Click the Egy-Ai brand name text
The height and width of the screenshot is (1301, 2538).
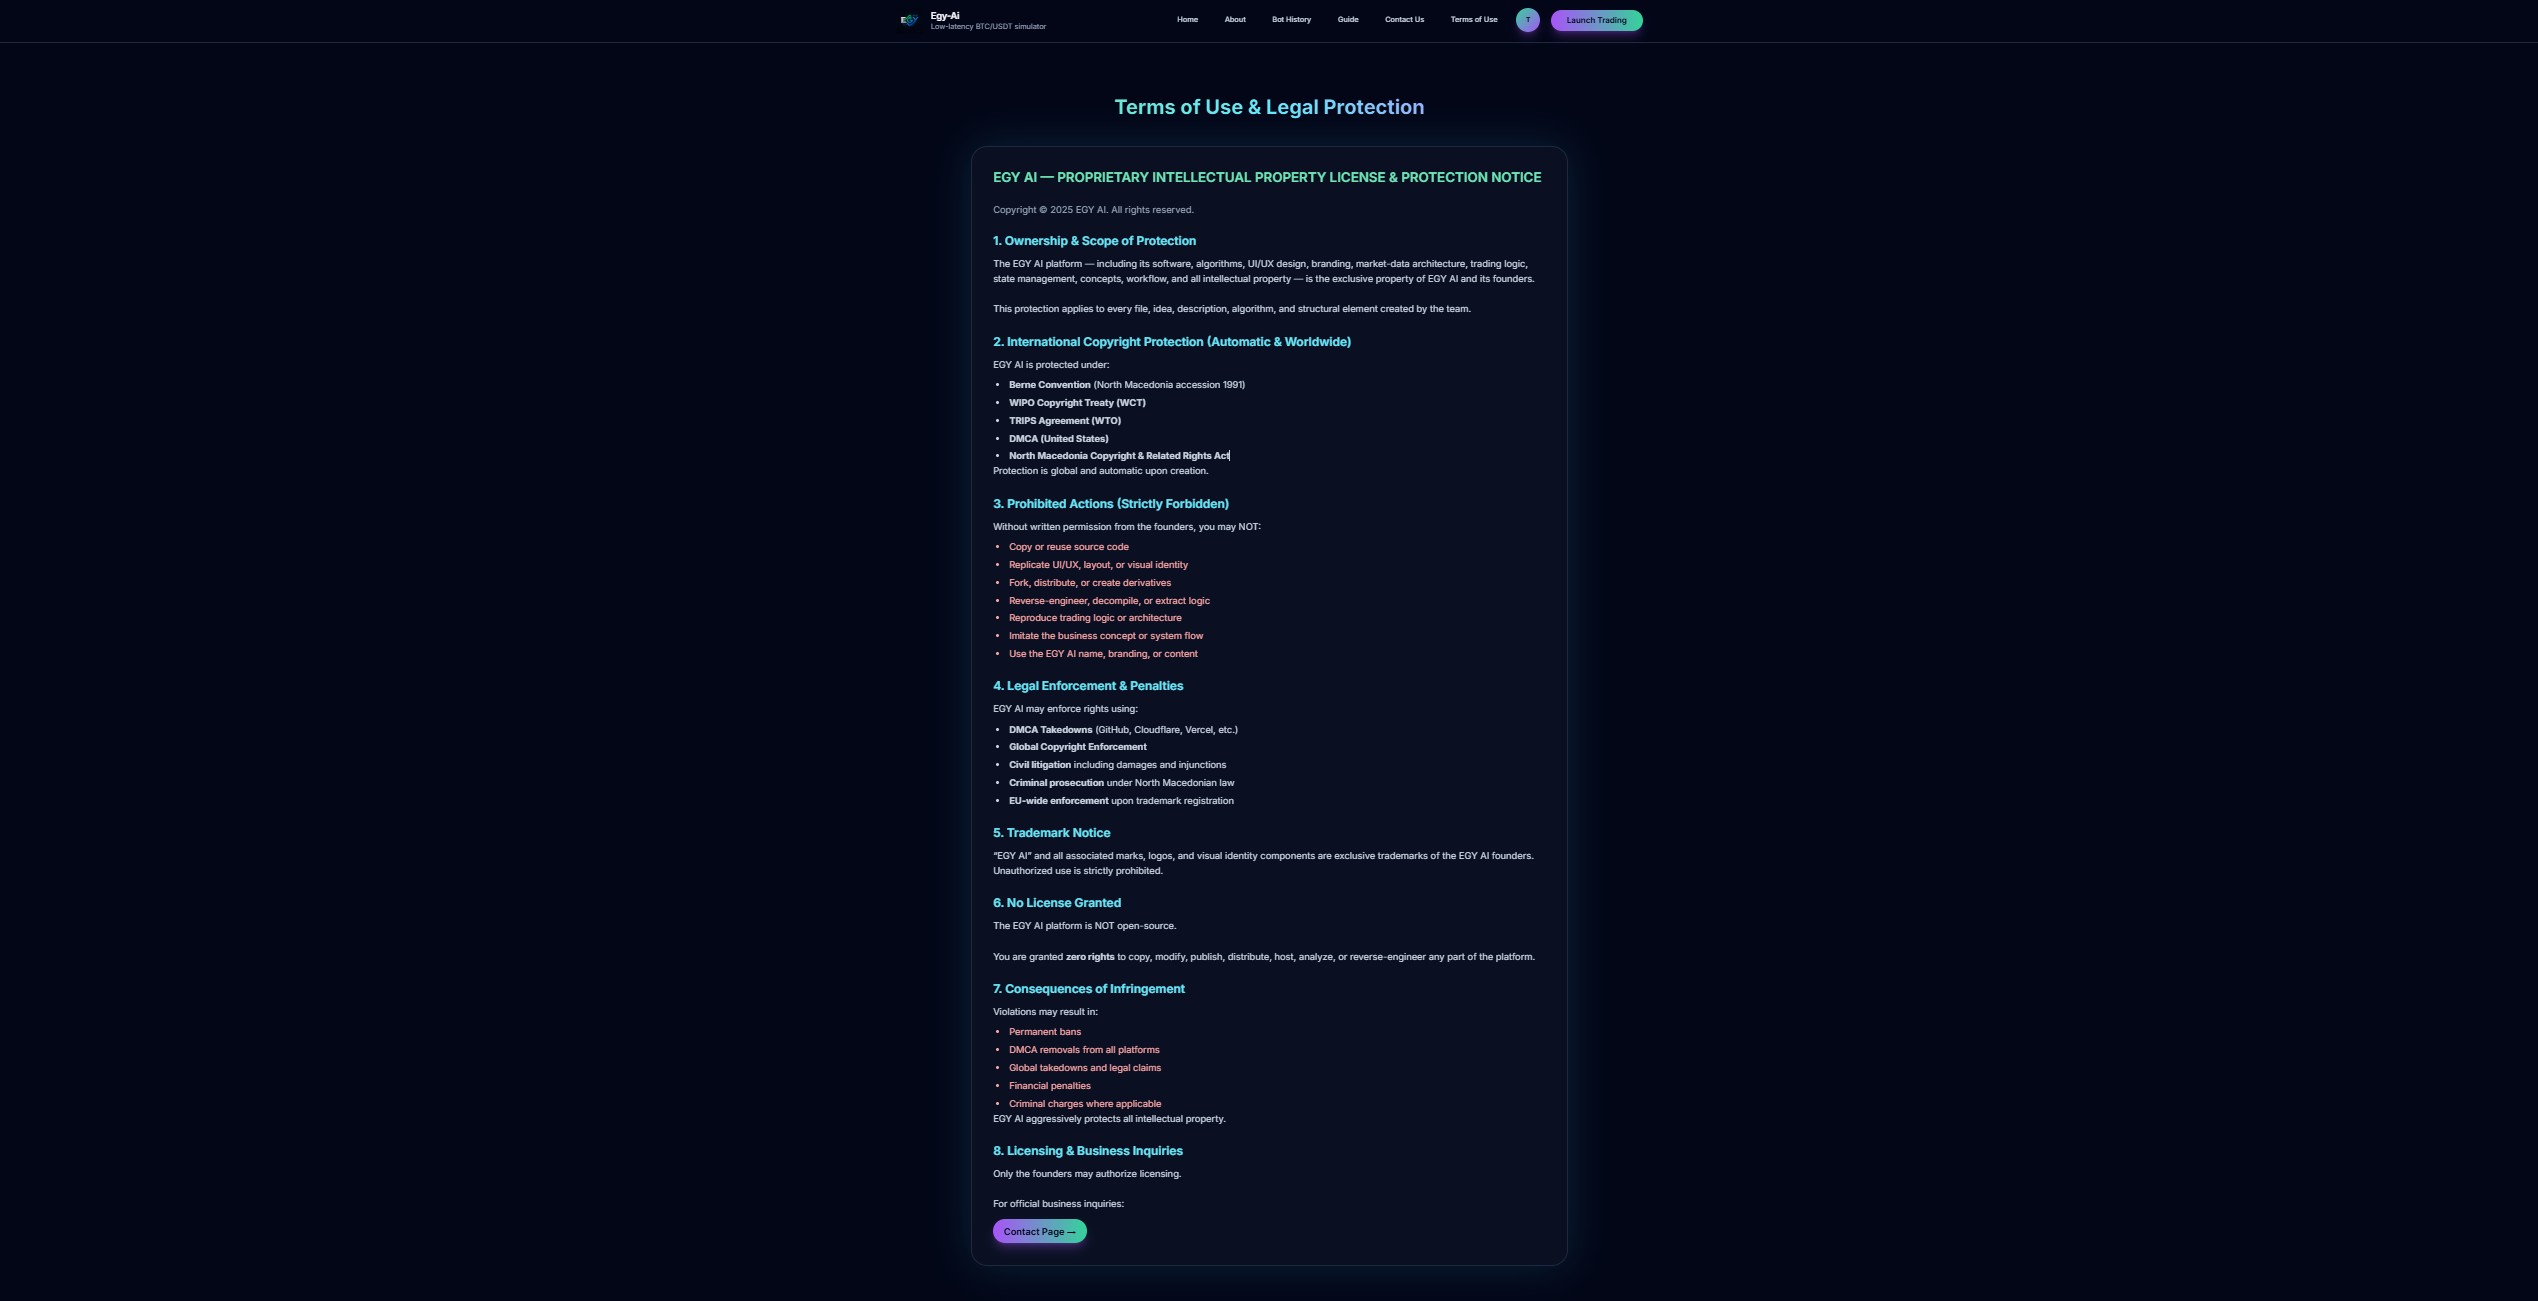tap(945, 15)
